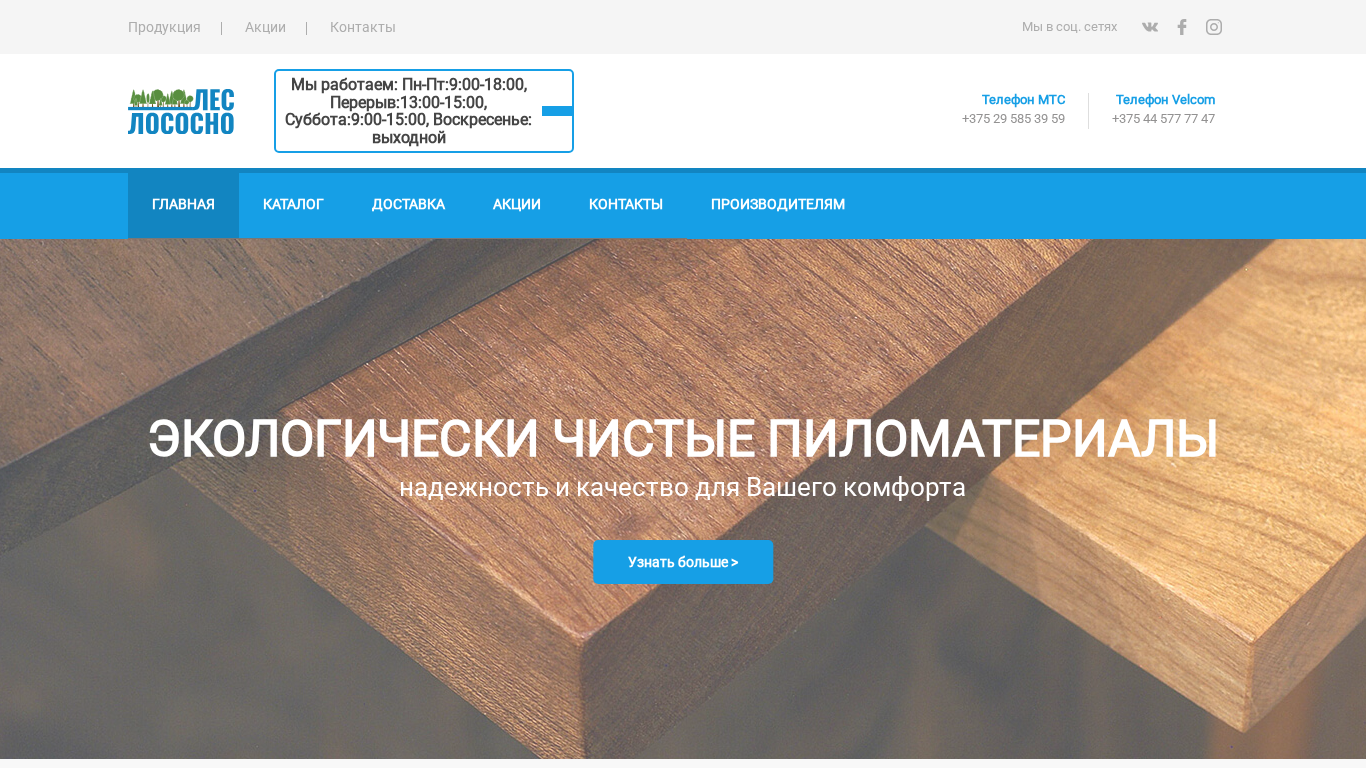Open the Акции link in top bar
The height and width of the screenshot is (768, 1366).
(265, 27)
